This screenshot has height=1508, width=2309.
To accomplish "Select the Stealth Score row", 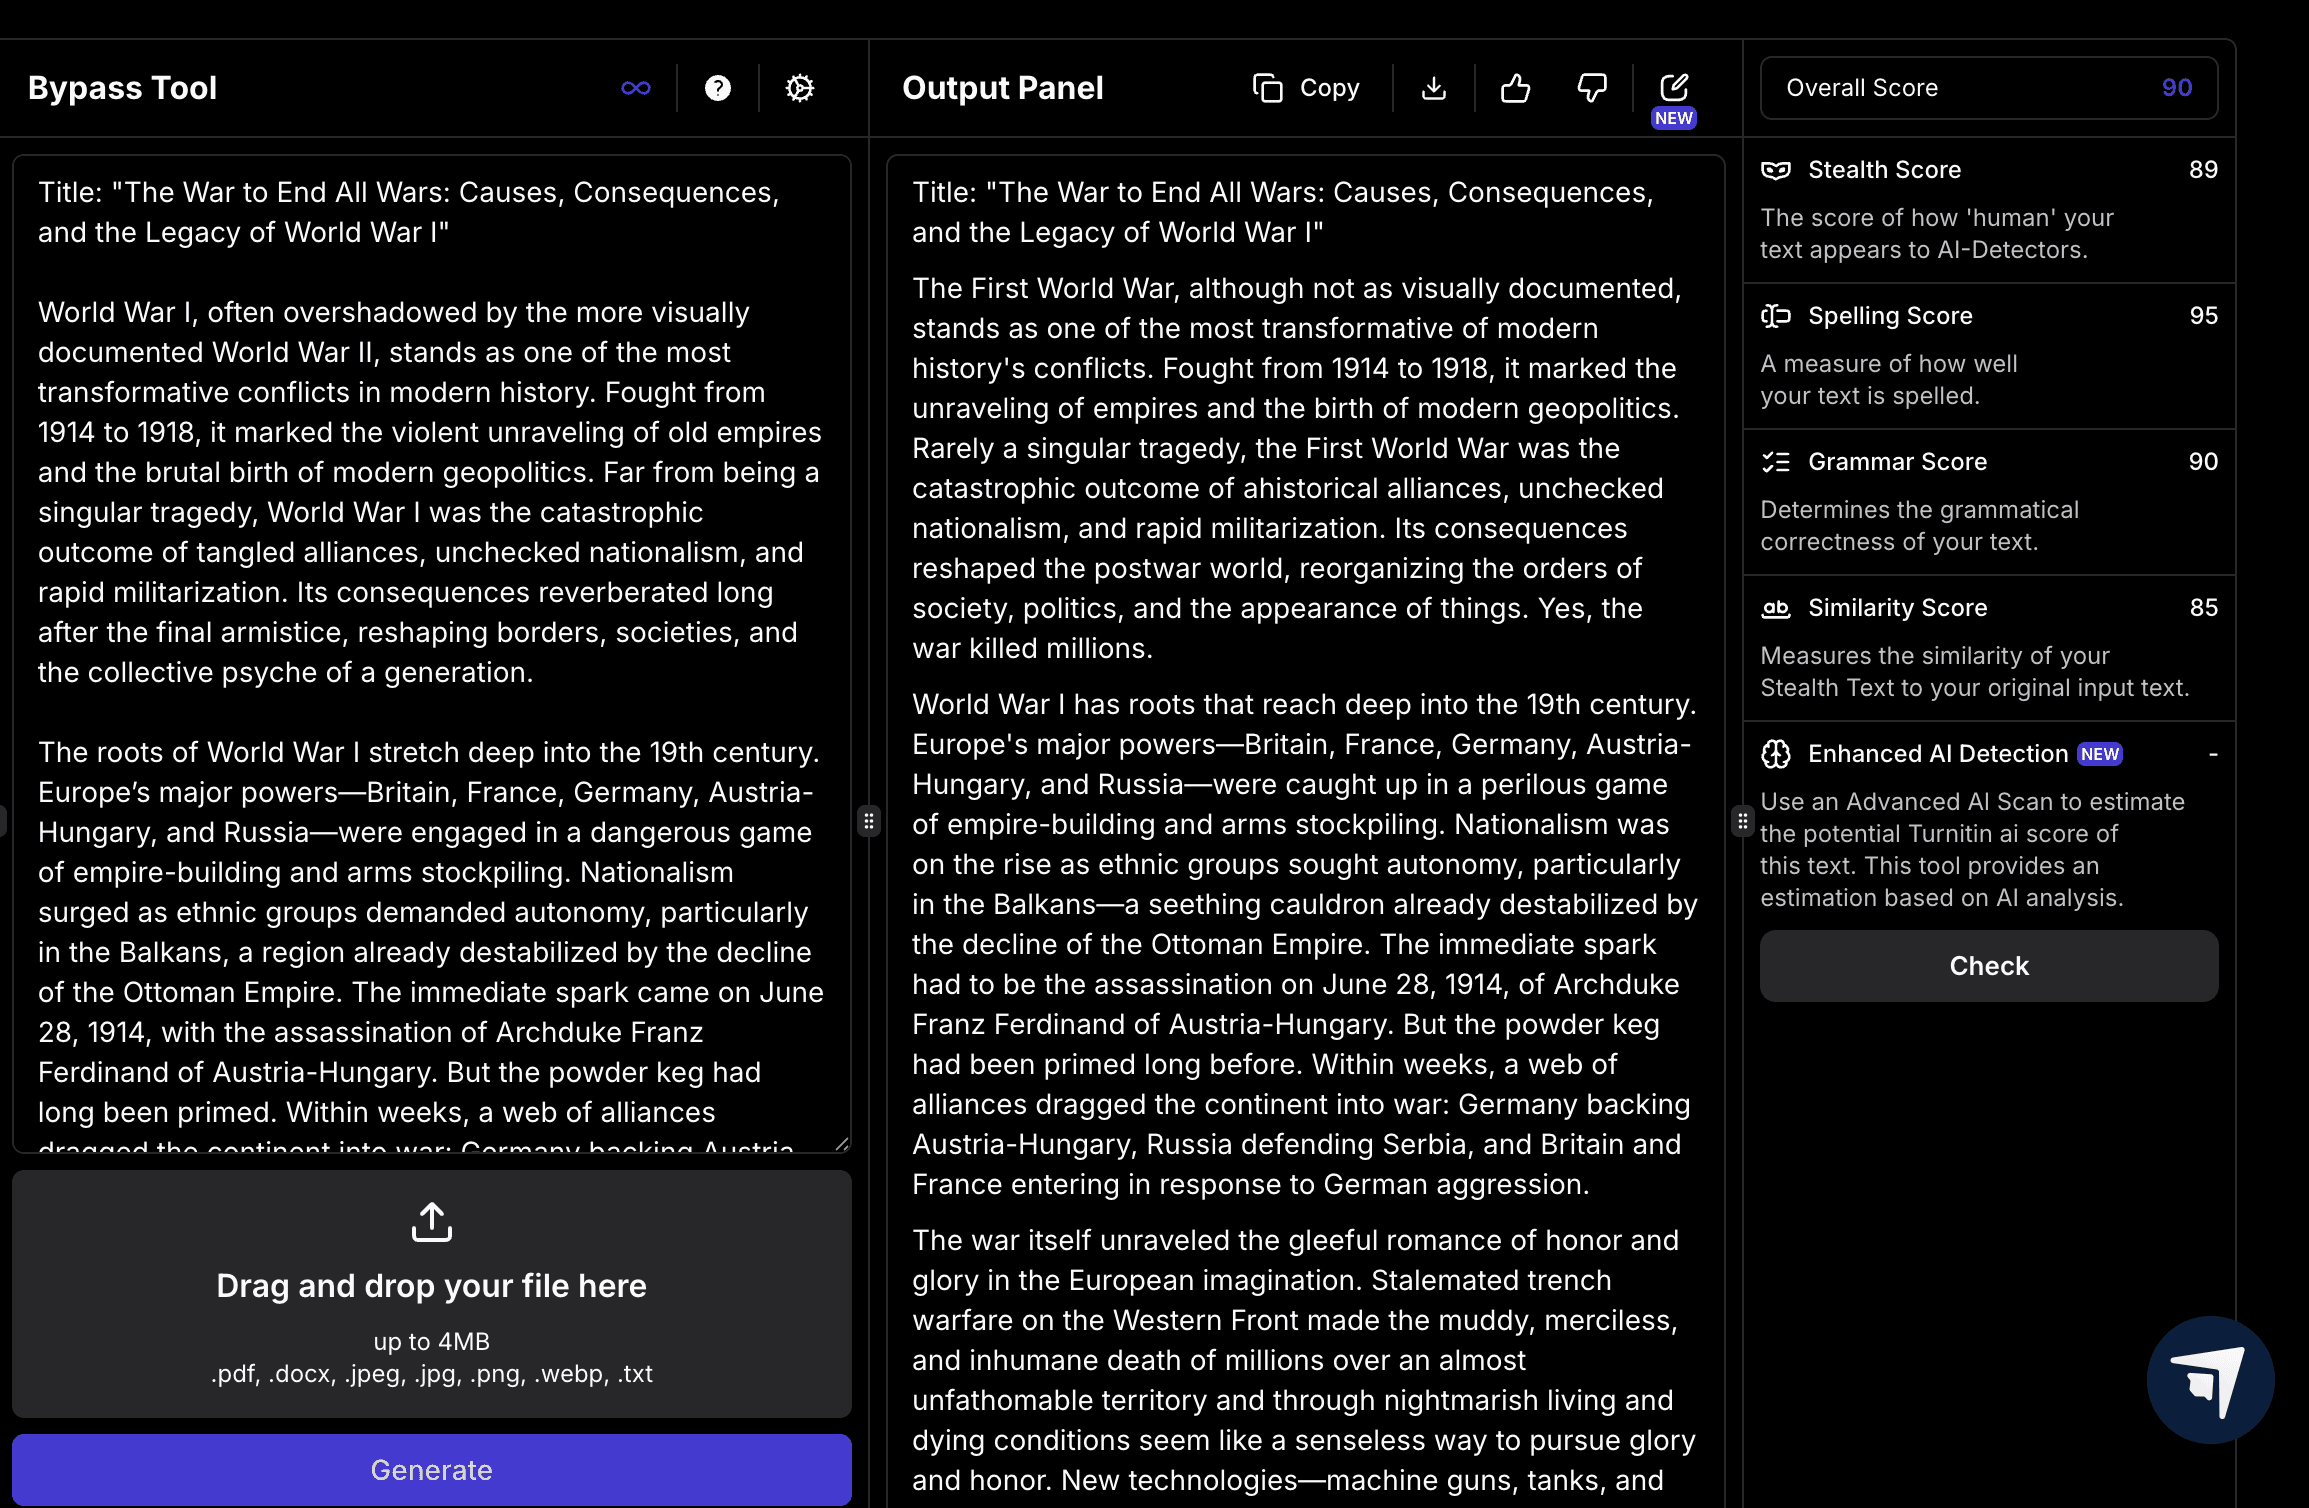I will [1988, 209].
